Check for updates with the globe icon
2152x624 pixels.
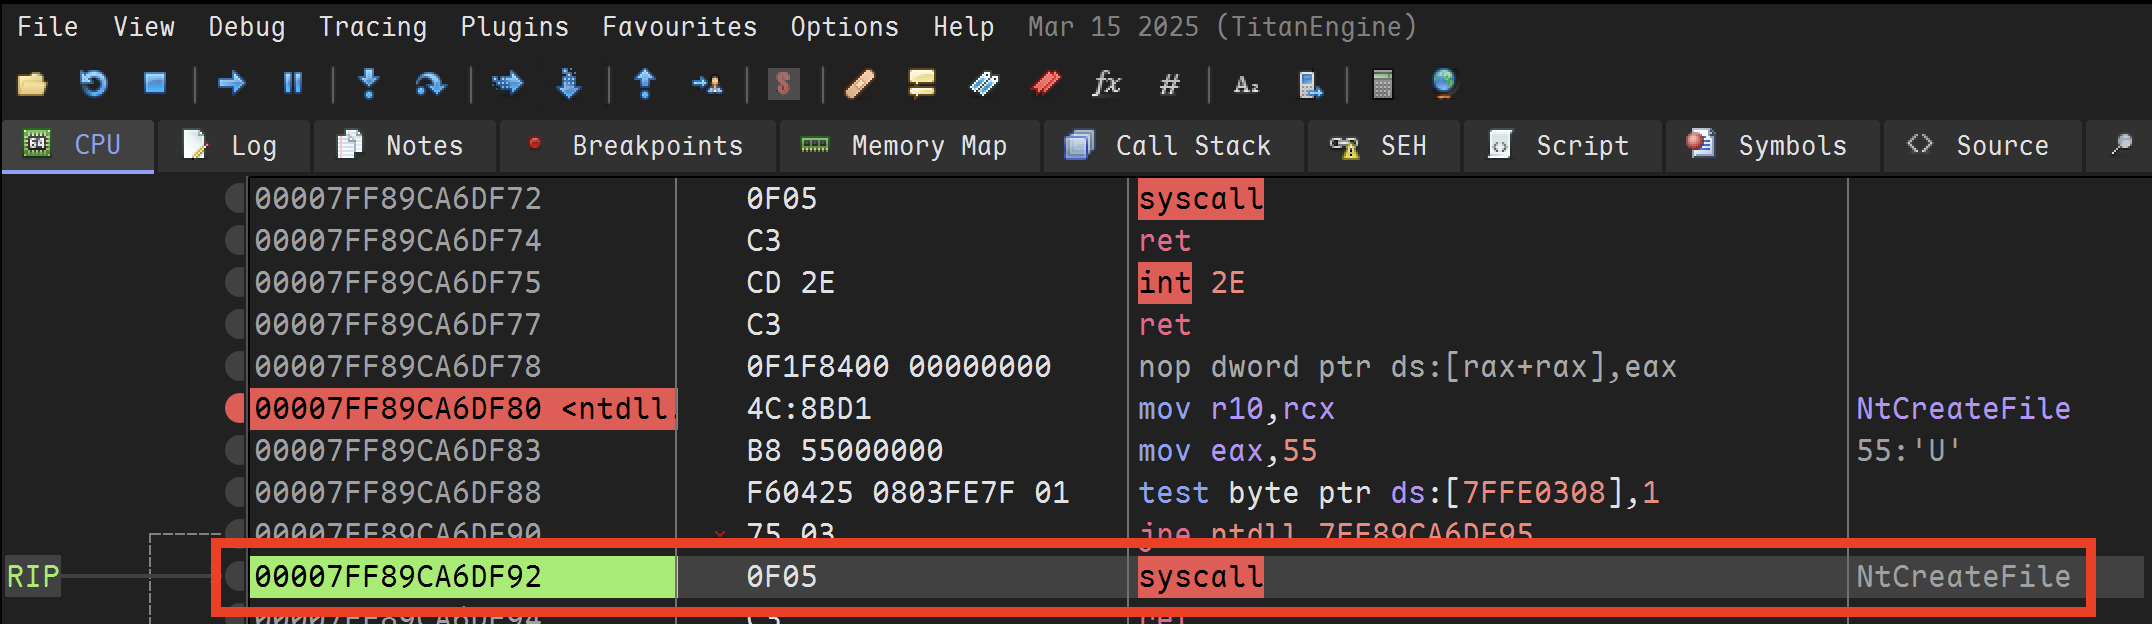tap(1444, 84)
